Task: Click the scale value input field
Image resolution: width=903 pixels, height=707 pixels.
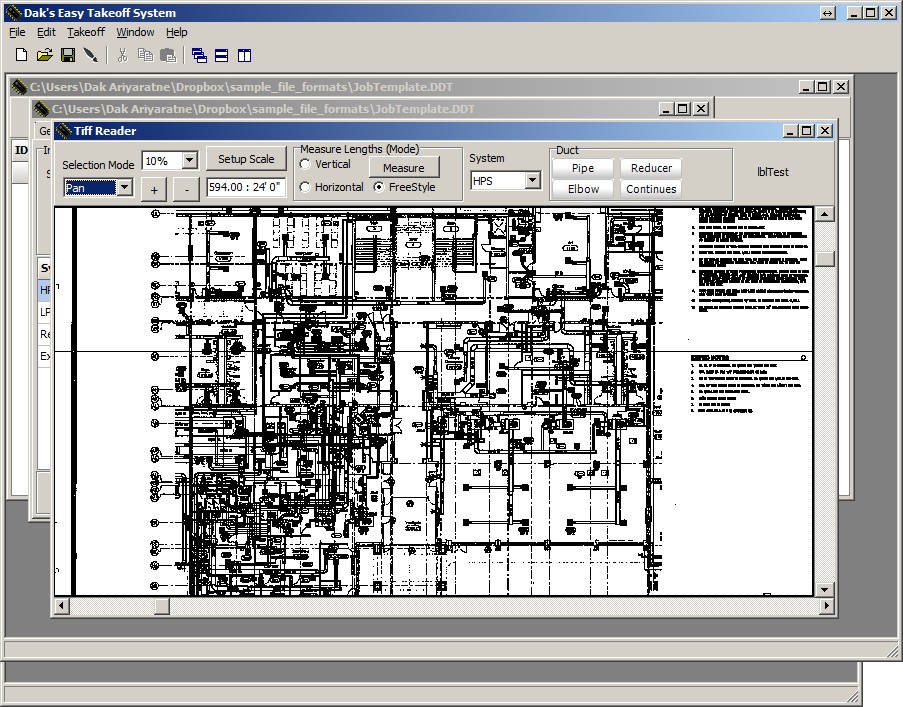Action: tap(246, 187)
